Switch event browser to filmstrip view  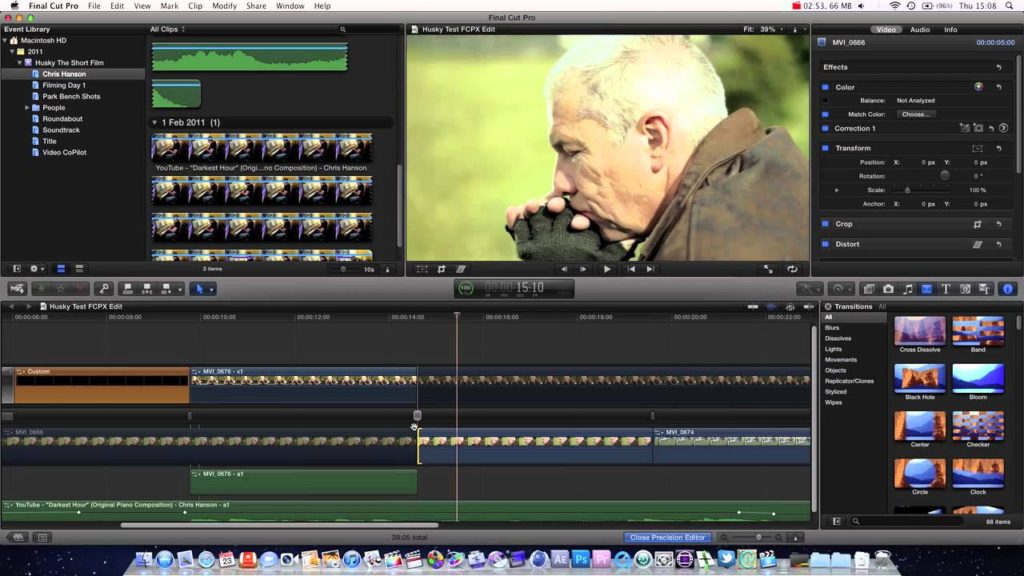point(61,268)
